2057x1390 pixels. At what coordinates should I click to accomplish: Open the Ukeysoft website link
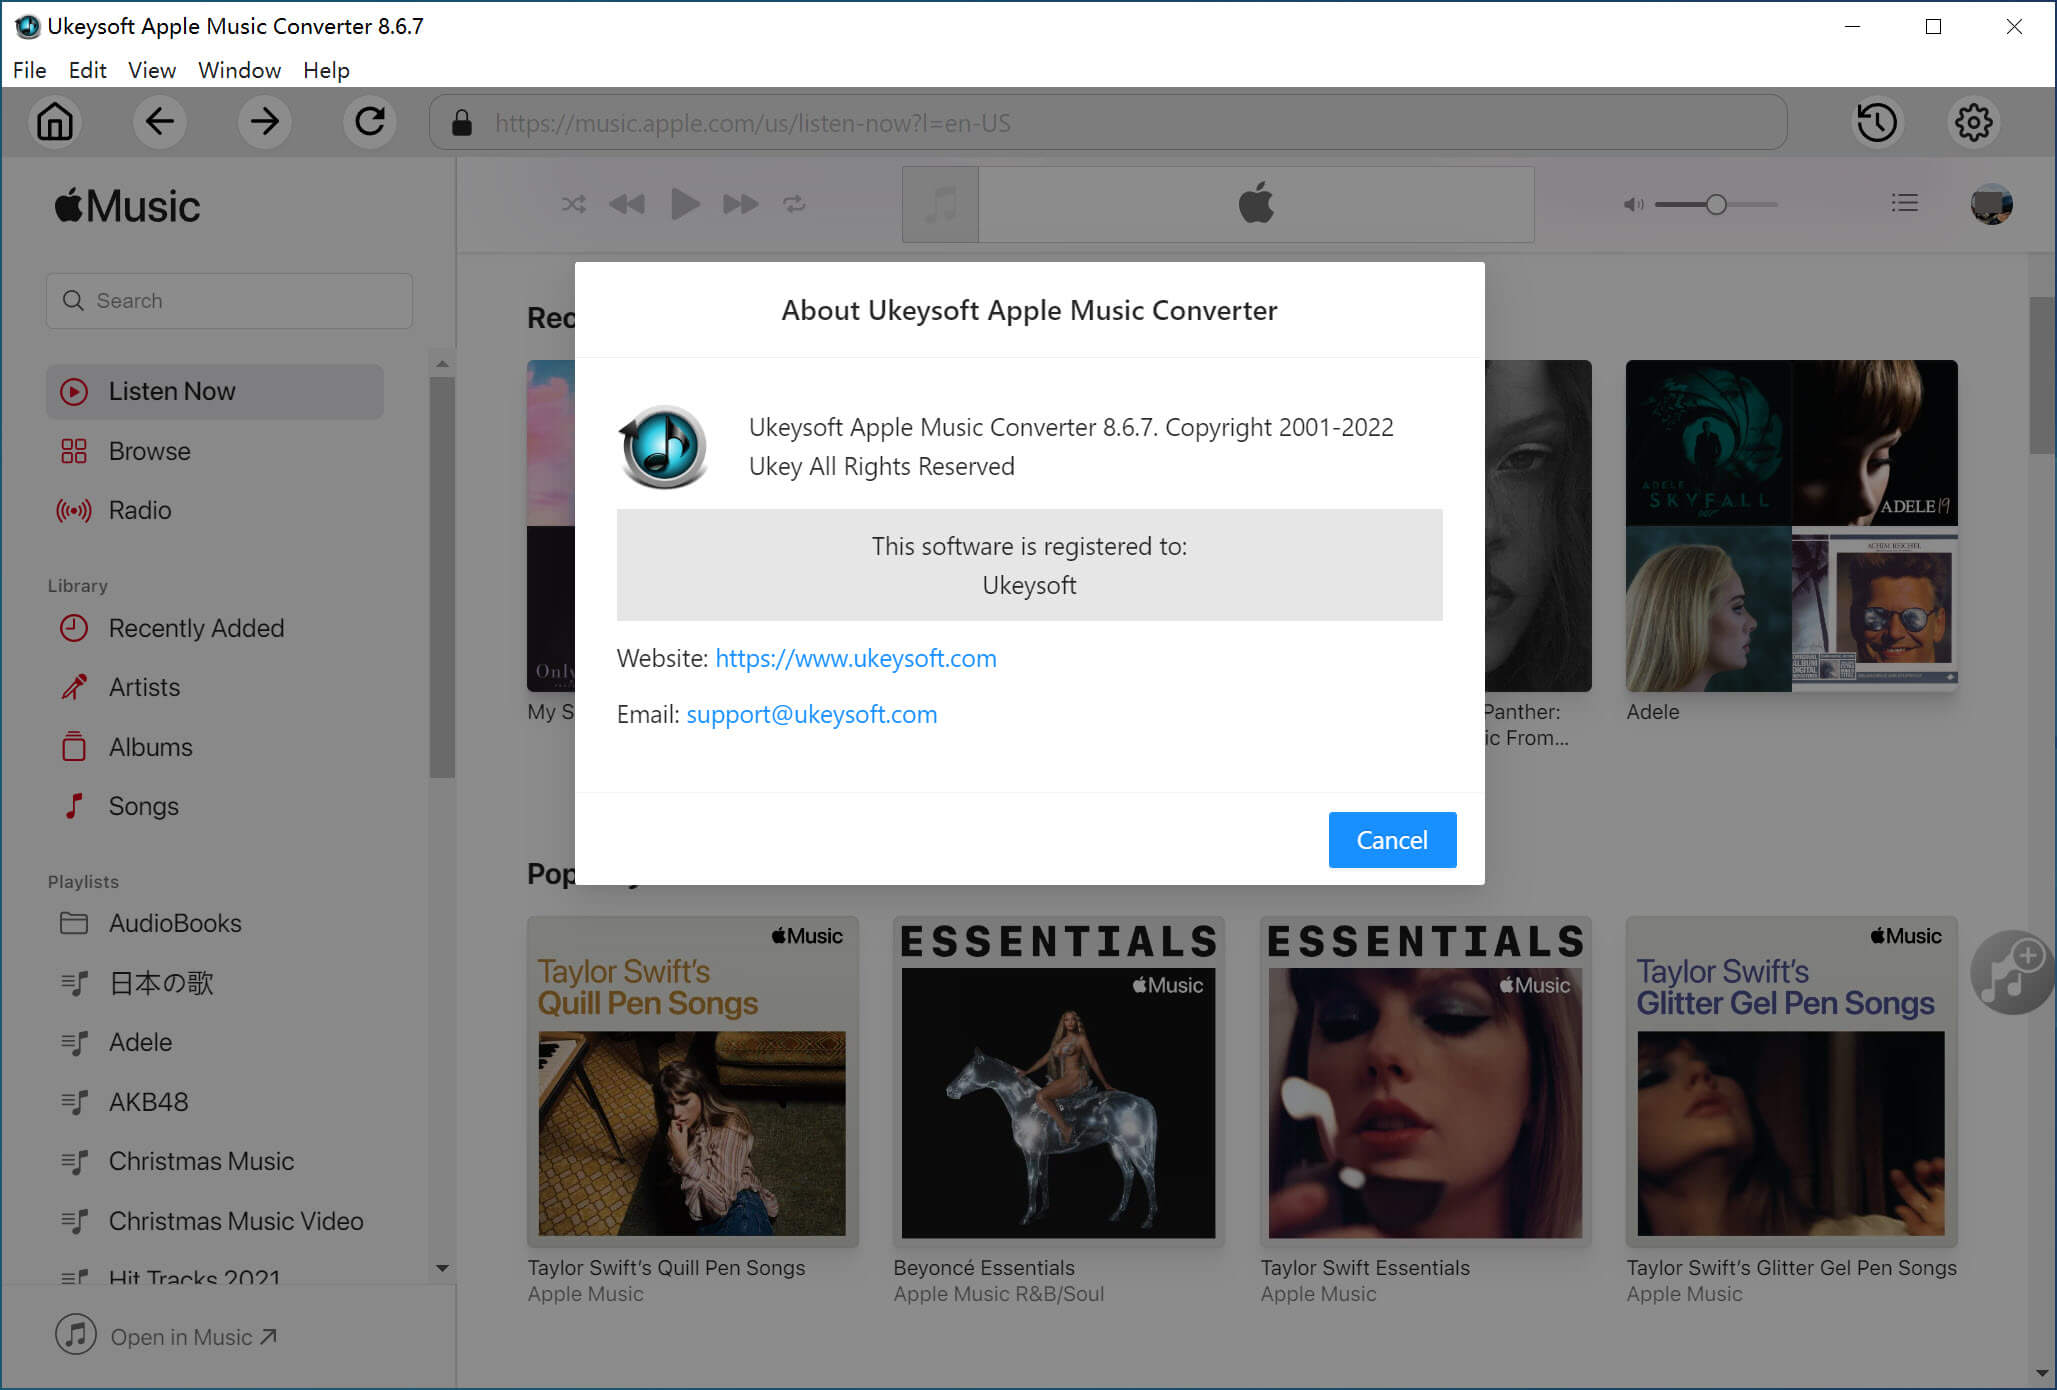tap(855, 656)
